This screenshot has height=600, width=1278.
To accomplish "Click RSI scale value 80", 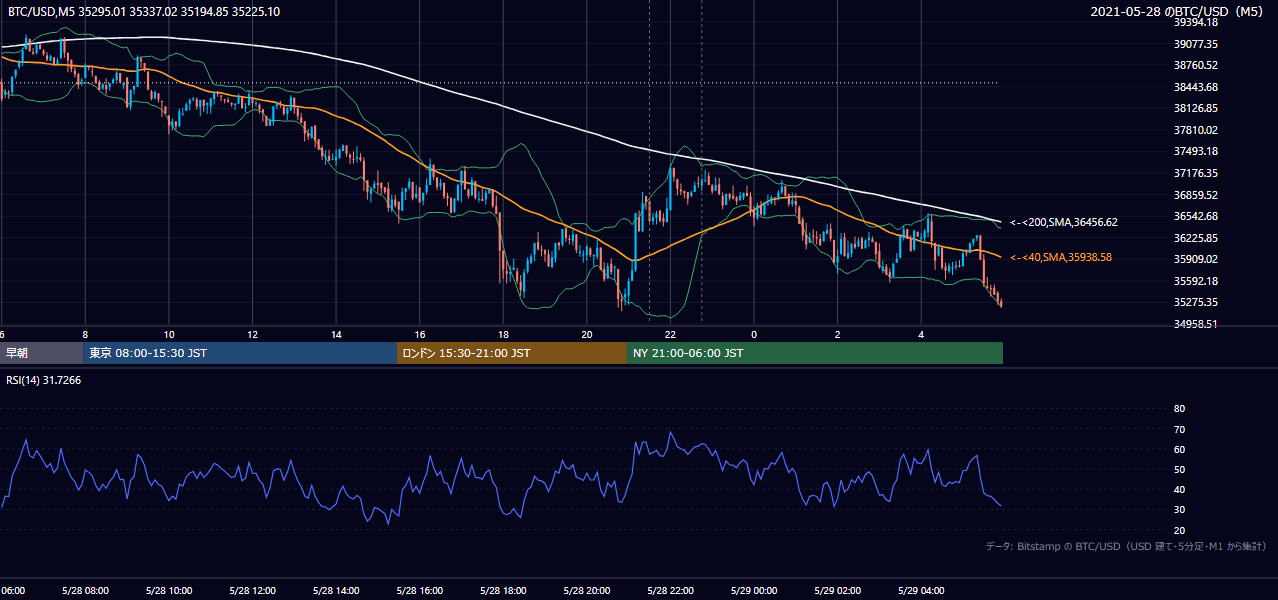I will click(1179, 409).
